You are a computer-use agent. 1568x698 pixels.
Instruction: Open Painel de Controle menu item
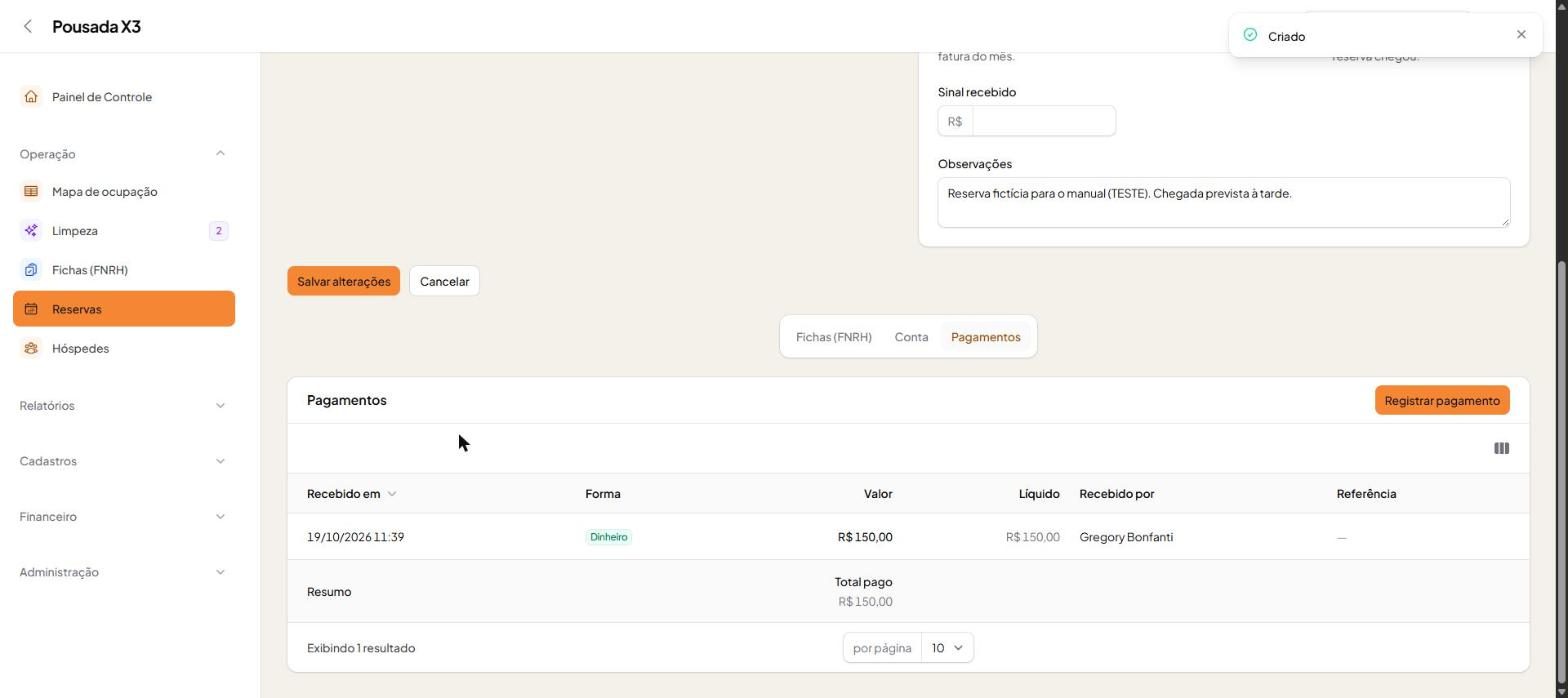pyautogui.click(x=124, y=97)
